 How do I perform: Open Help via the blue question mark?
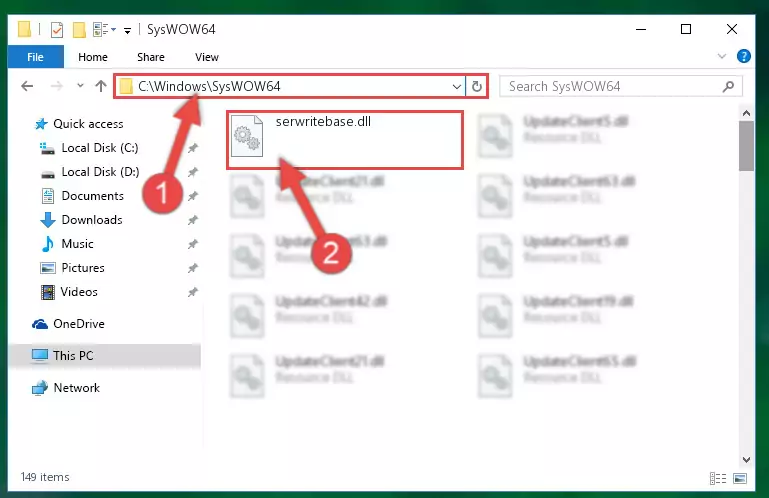click(x=743, y=56)
